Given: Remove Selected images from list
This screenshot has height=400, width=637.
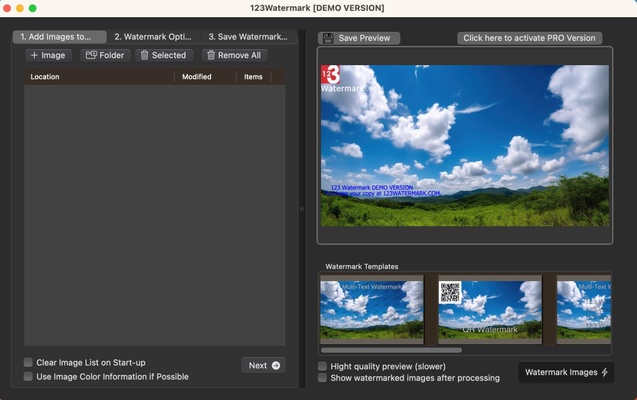Looking at the screenshot, I should 164,55.
